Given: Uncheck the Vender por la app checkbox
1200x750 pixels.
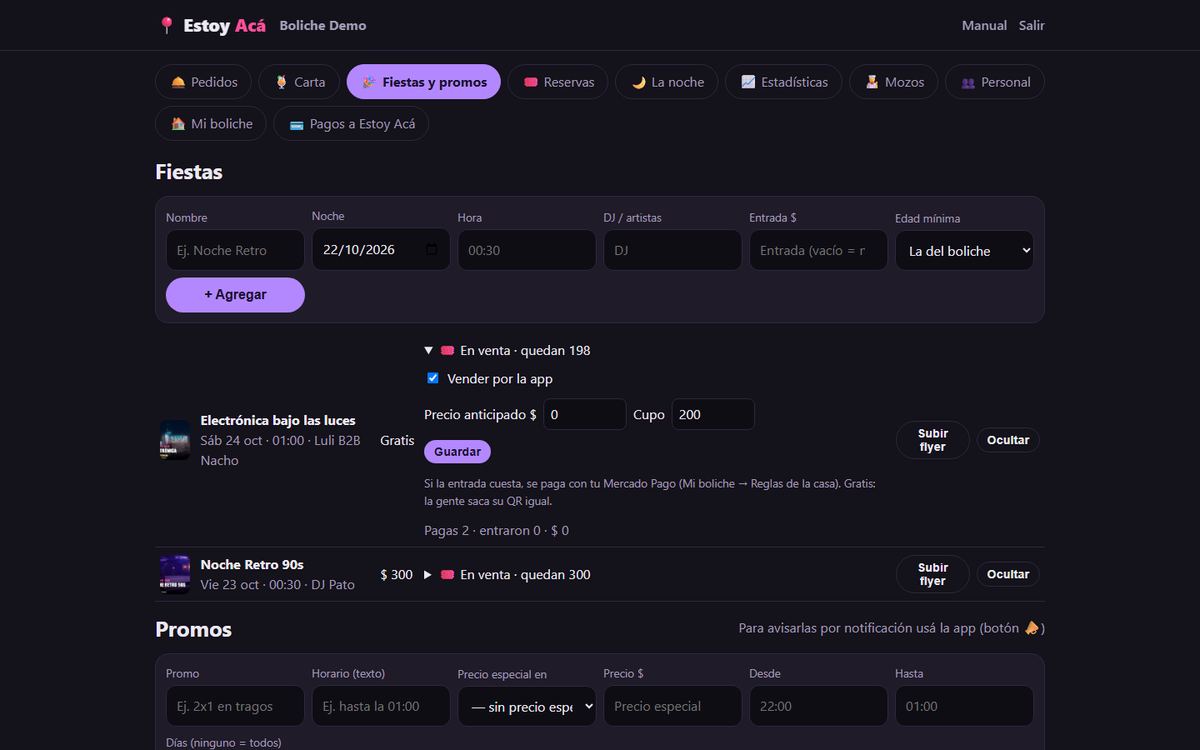Looking at the screenshot, I should click(x=433, y=379).
